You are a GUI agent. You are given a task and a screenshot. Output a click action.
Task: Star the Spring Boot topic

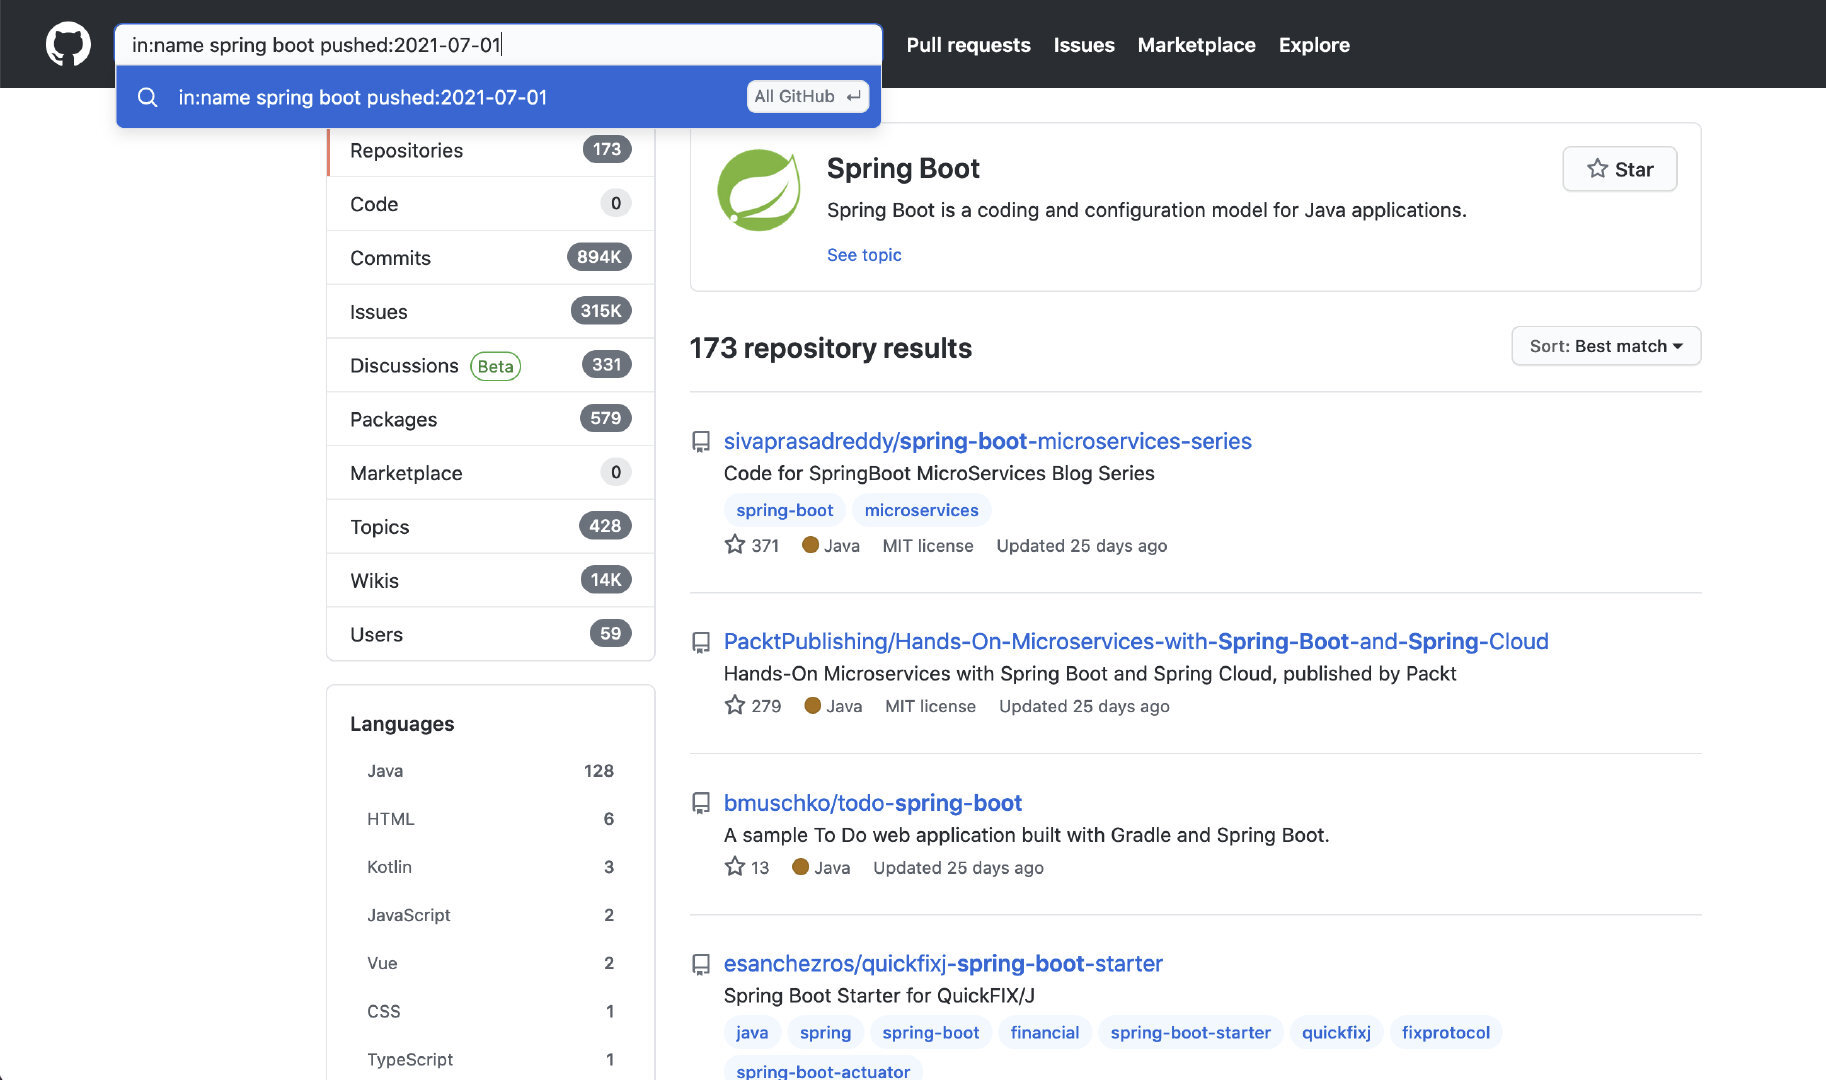[x=1619, y=169]
